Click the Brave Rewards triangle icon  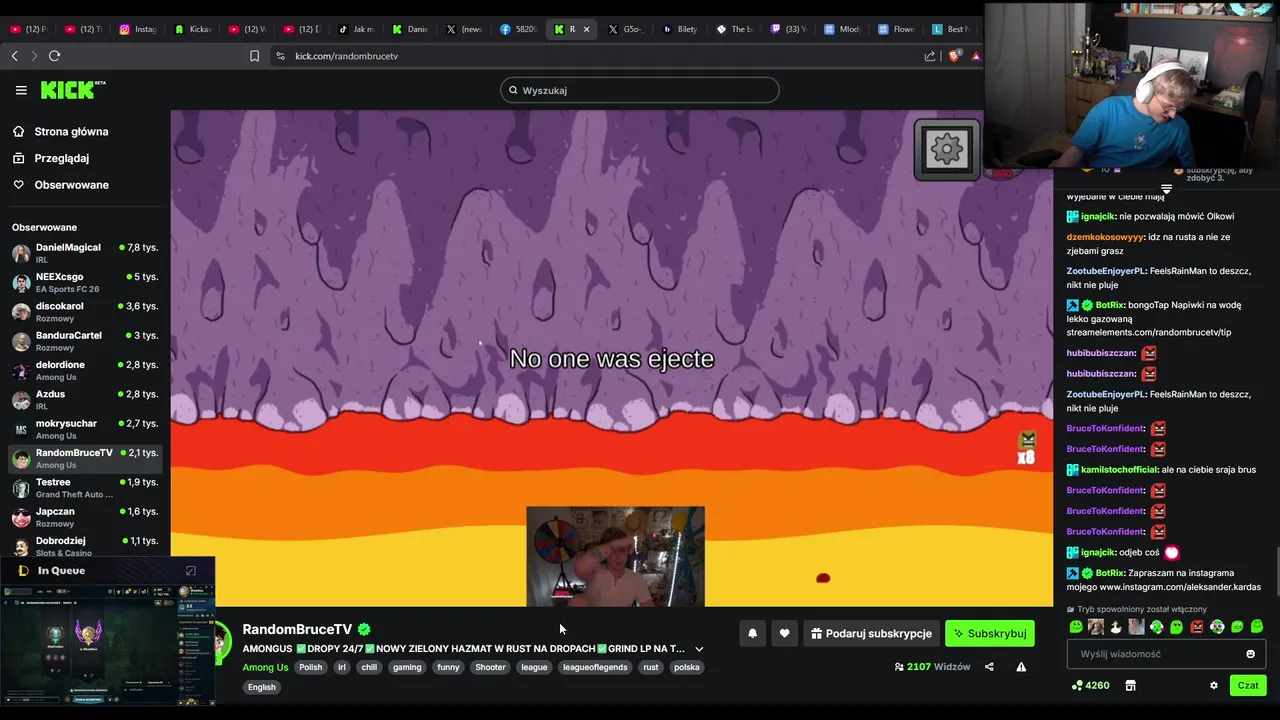977,56
